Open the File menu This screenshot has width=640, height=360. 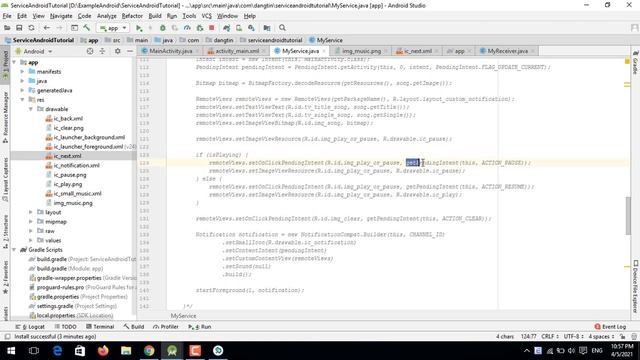point(7,16)
